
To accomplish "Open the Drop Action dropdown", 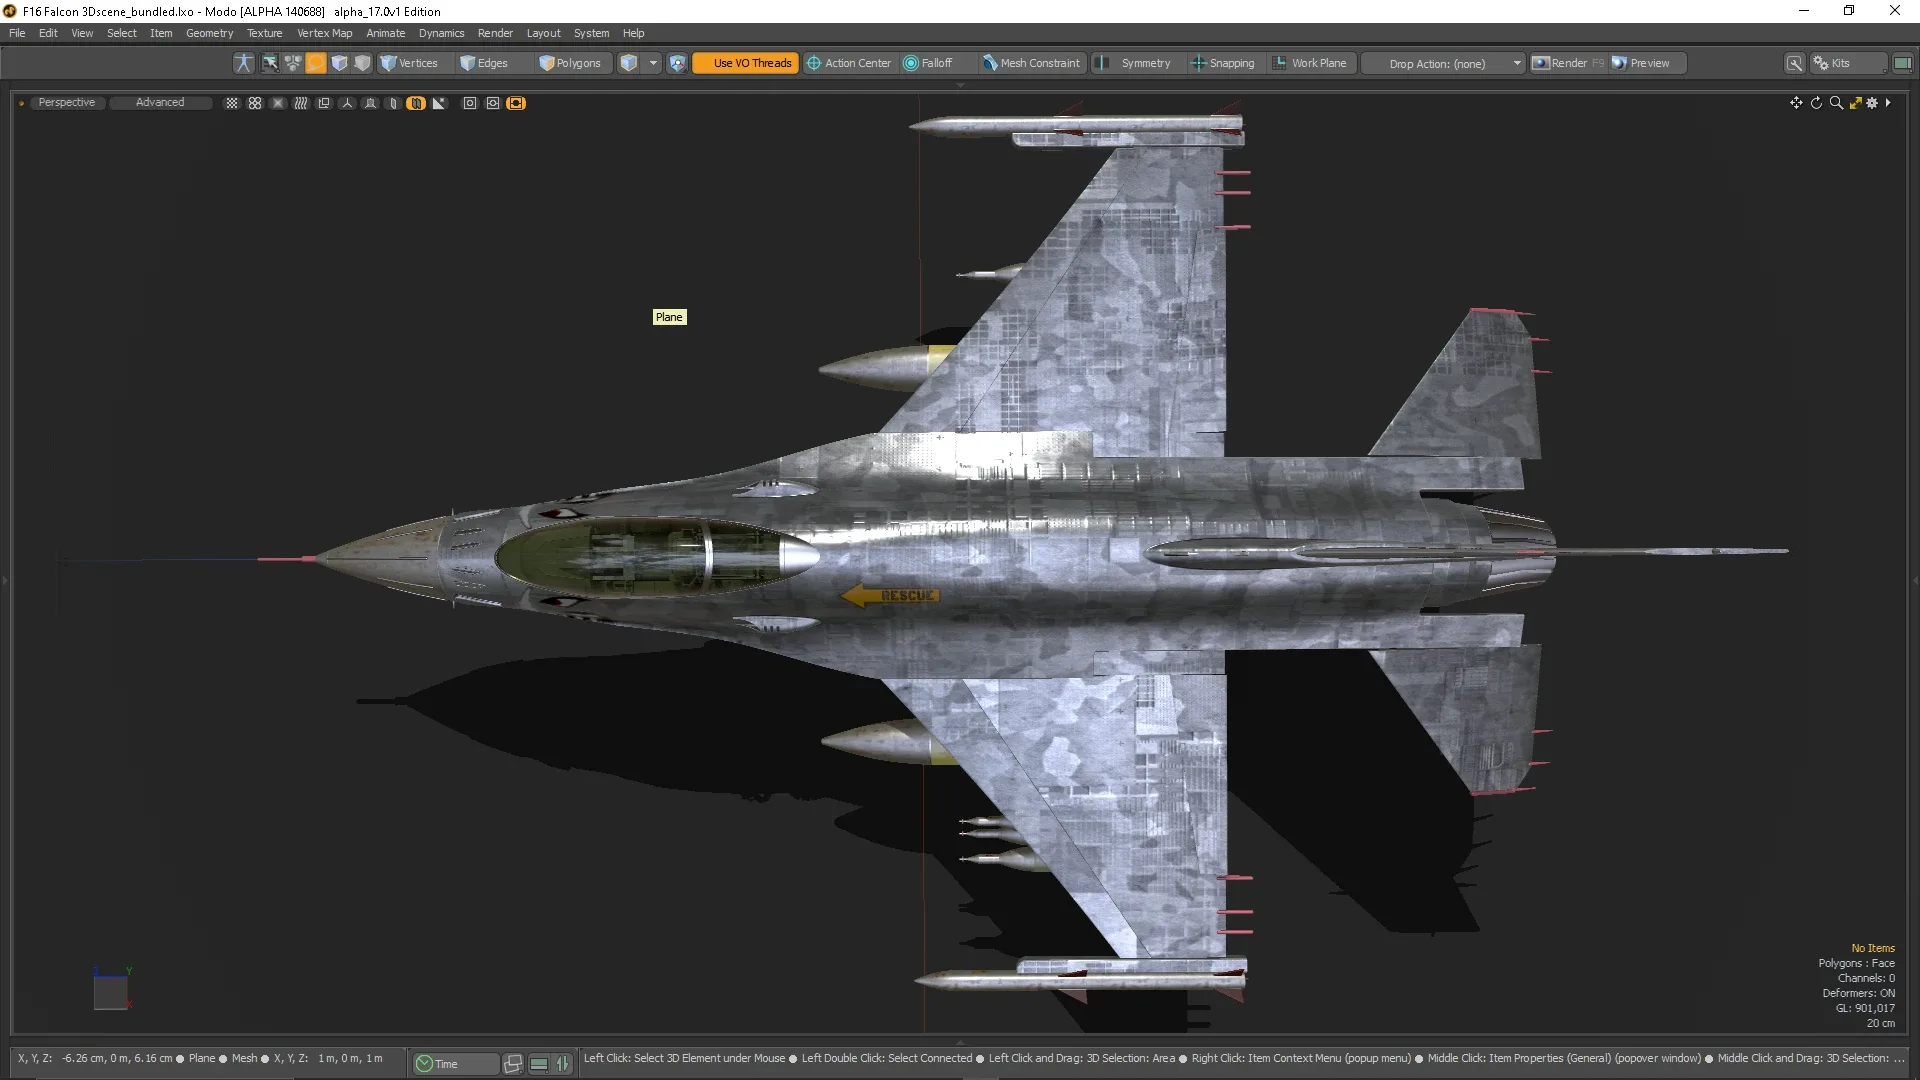I will [1445, 63].
